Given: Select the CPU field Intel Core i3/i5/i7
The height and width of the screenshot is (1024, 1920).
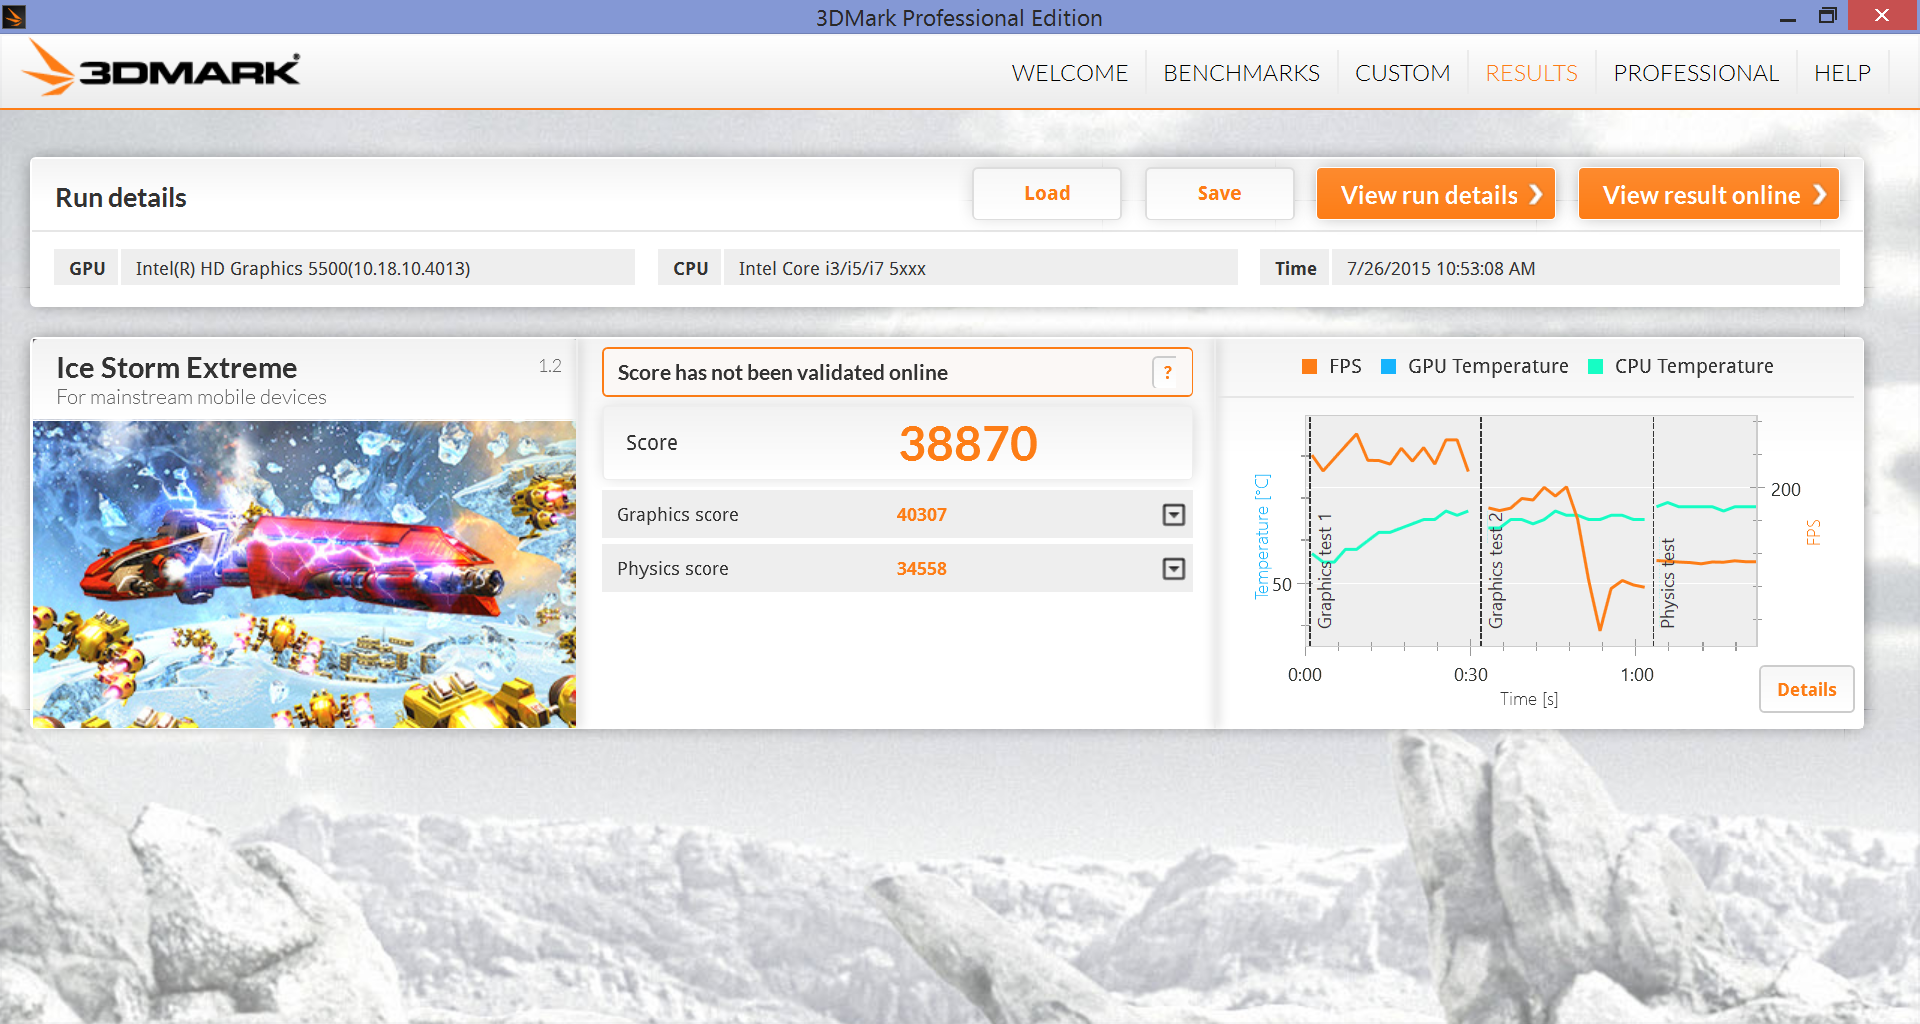Looking at the screenshot, I should pyautogui.click(x=980, y=268).
